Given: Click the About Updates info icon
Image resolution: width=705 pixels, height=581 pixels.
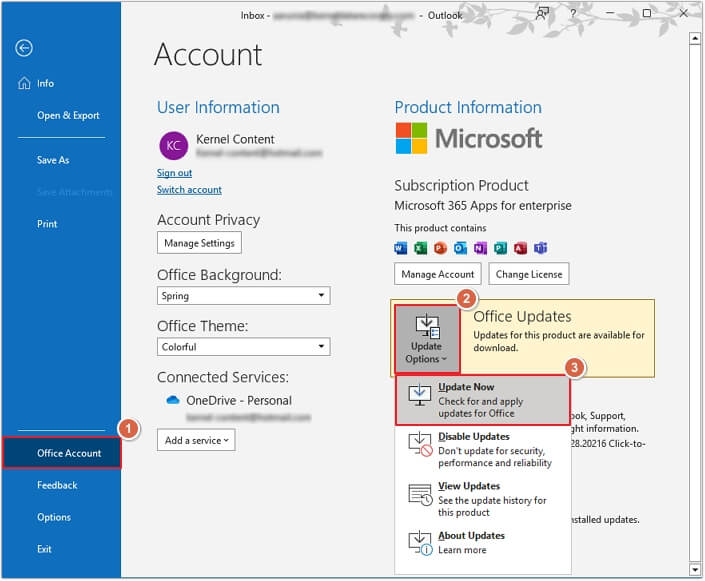Looking at the screenshot, I should pyautogui.click(x=420, y=543).
